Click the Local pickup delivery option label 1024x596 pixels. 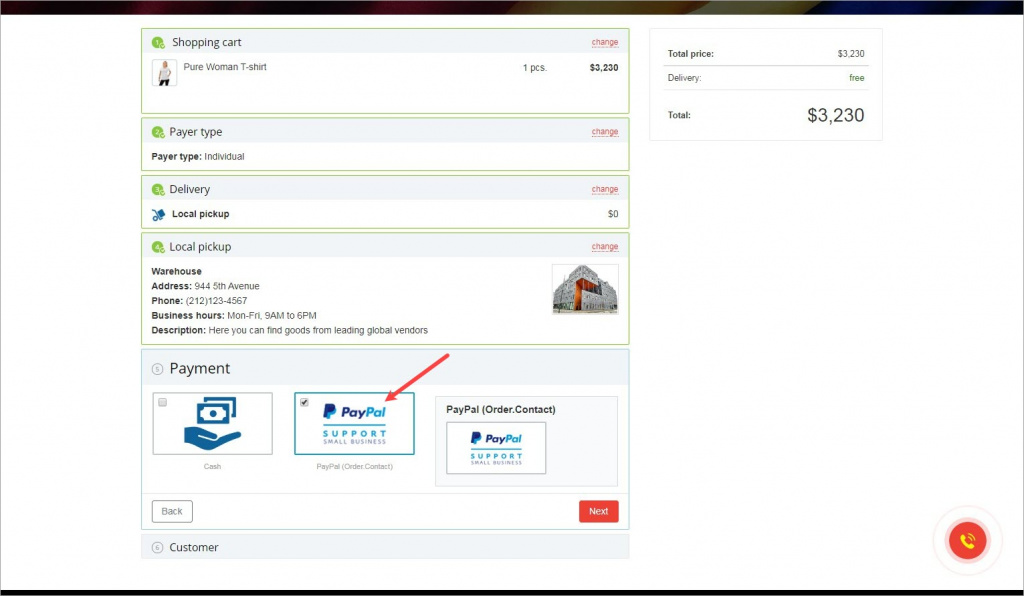click(200, 214)
